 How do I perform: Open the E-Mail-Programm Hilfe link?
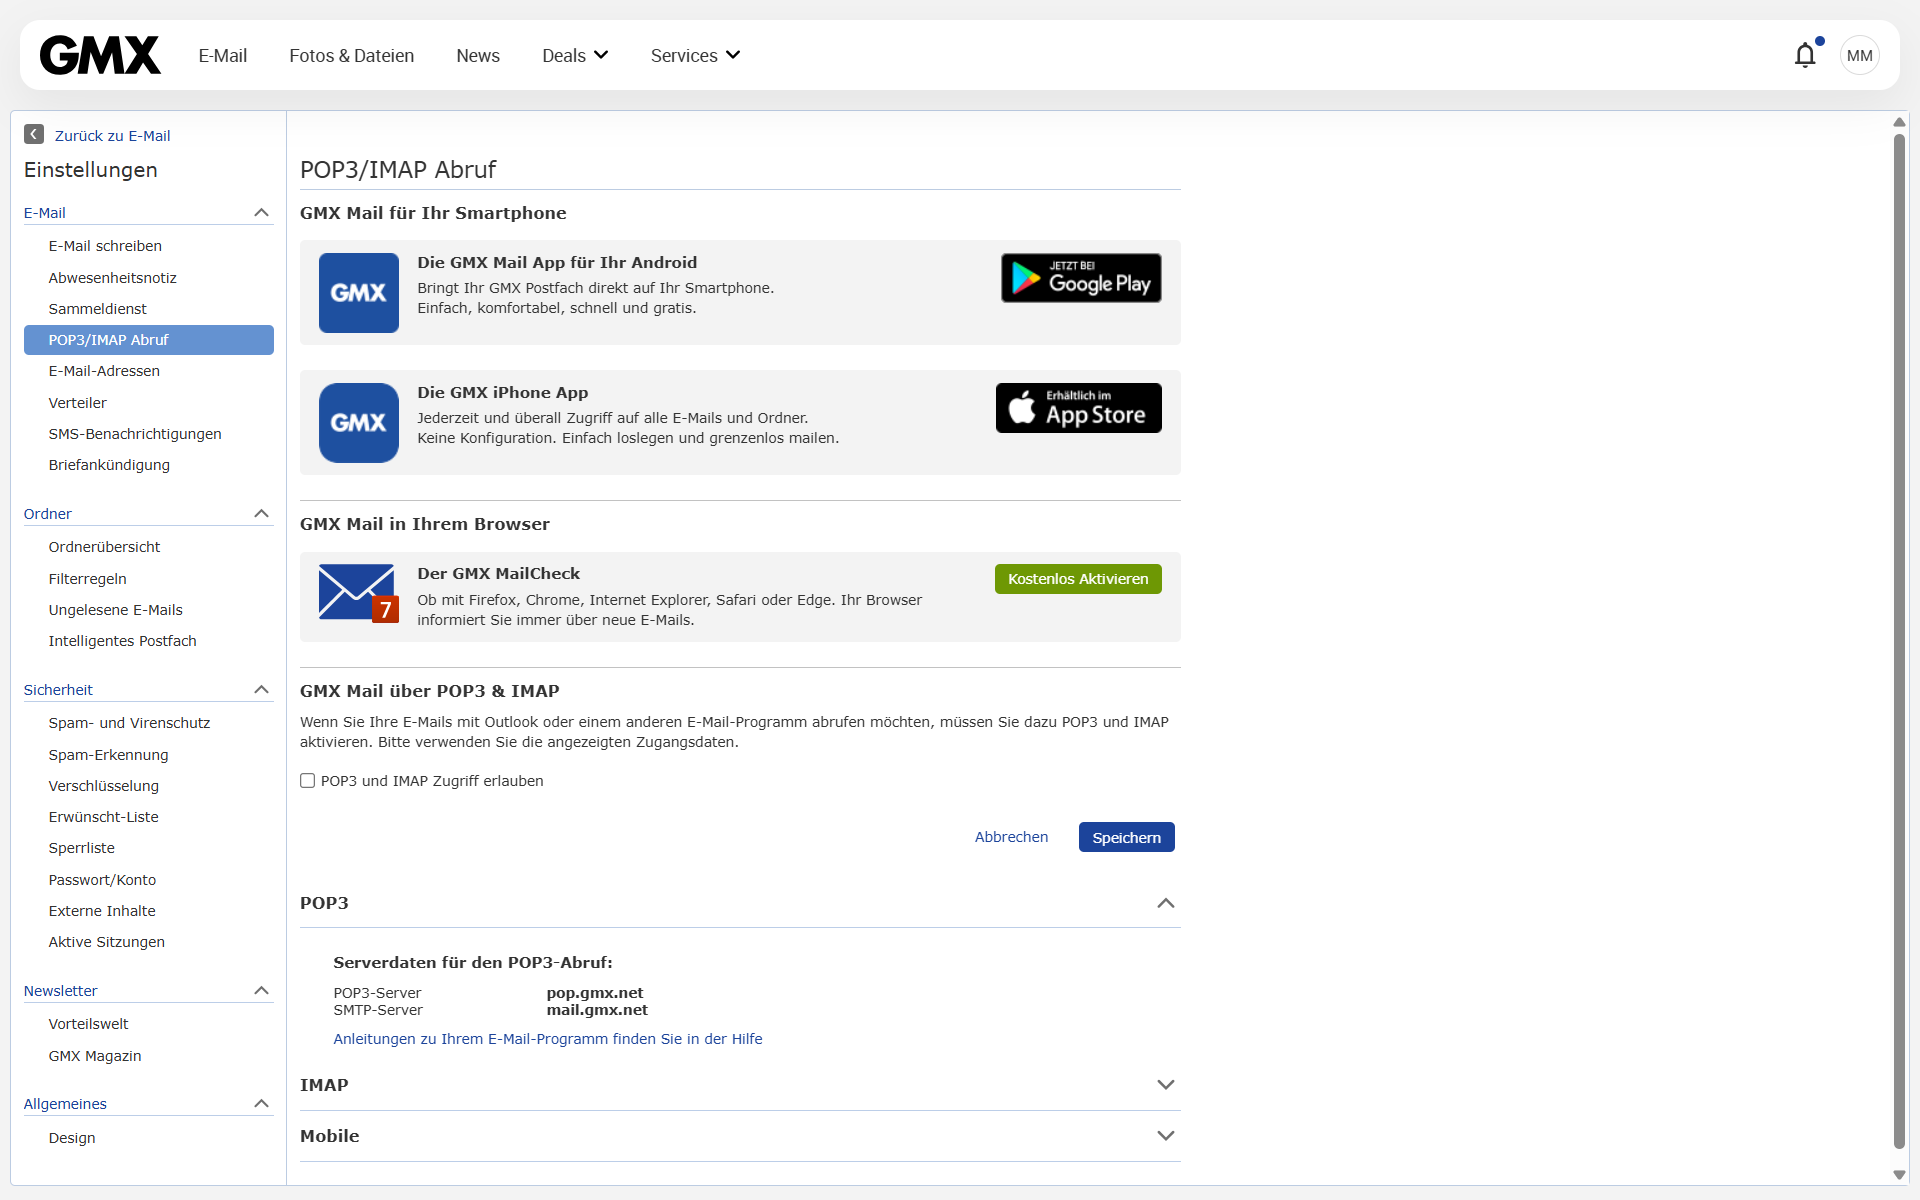548,1039
